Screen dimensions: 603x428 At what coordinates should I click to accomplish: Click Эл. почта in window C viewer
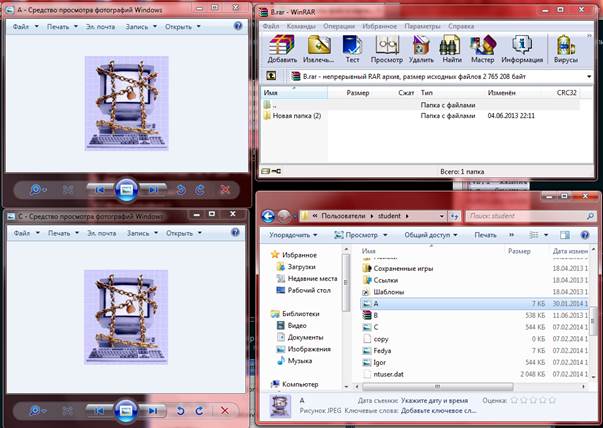click(102, 233)
